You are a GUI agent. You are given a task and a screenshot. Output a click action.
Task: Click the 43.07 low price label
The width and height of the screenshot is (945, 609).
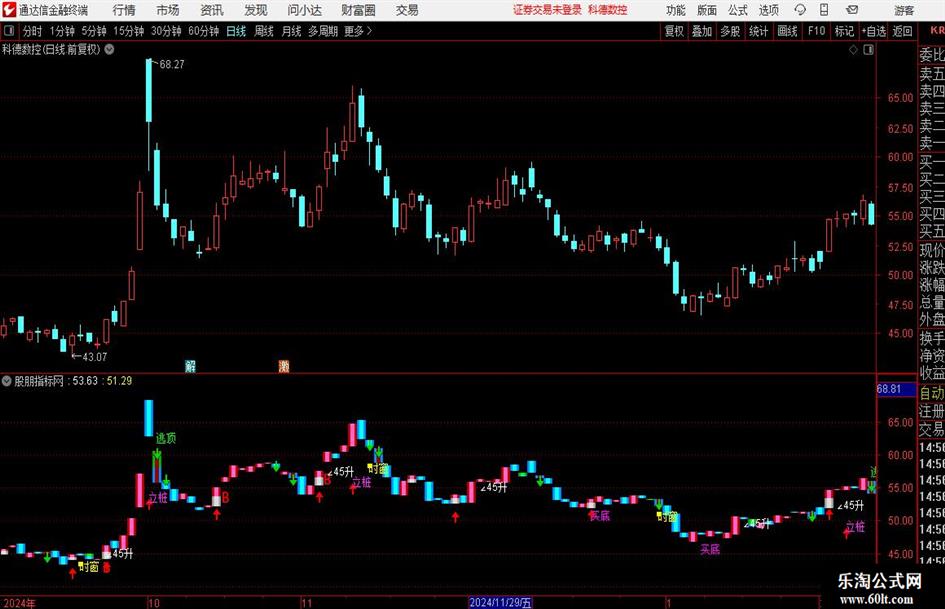tap(95, 356)
